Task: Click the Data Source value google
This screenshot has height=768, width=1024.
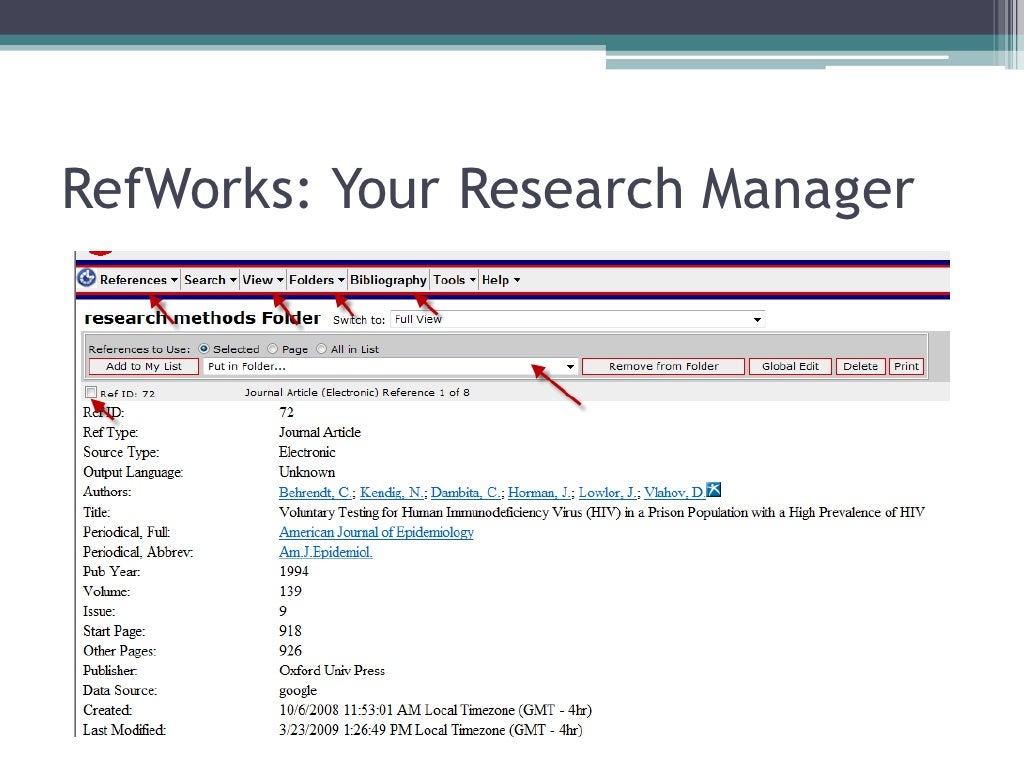Action: pyautogui.click(x=298, y=691)
